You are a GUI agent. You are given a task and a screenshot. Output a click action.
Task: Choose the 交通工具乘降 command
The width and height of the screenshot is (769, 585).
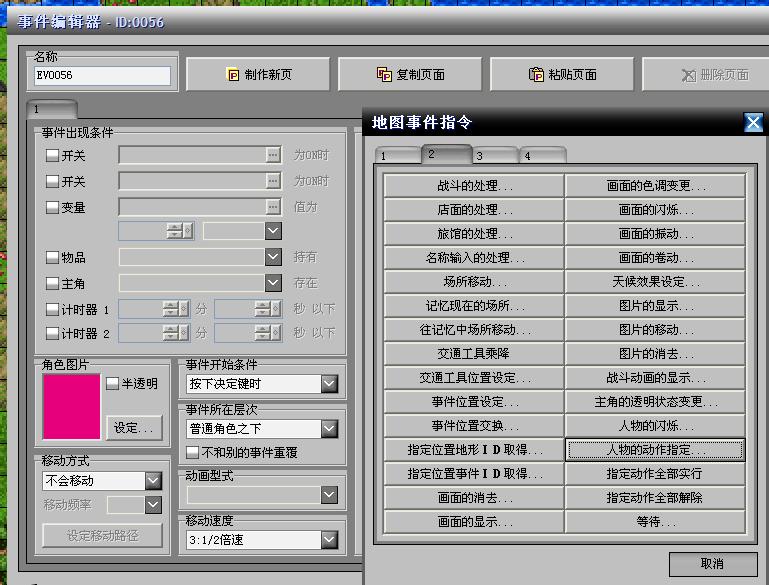pos(474,354)
